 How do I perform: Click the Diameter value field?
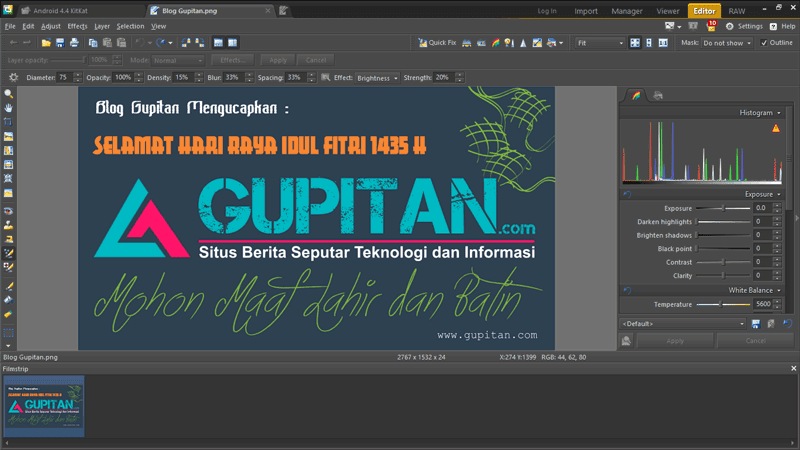point(65,78)
